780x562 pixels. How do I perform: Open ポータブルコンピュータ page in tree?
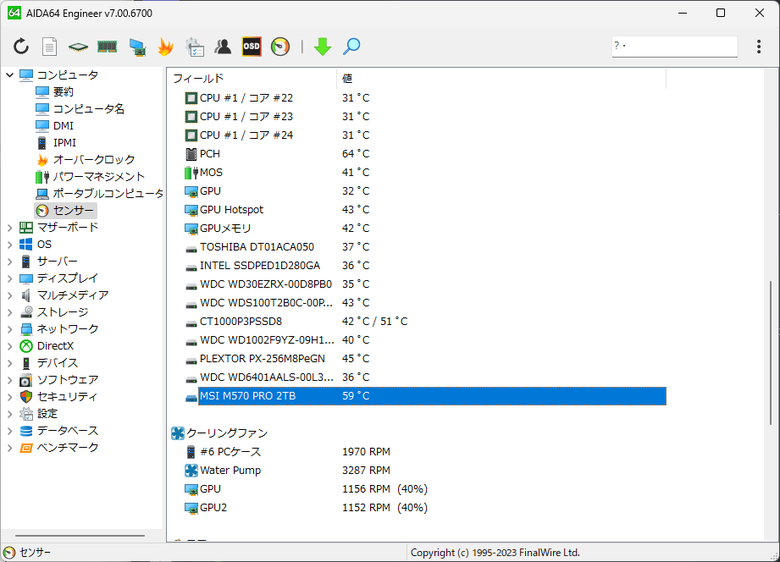click(x=108, y=193)
